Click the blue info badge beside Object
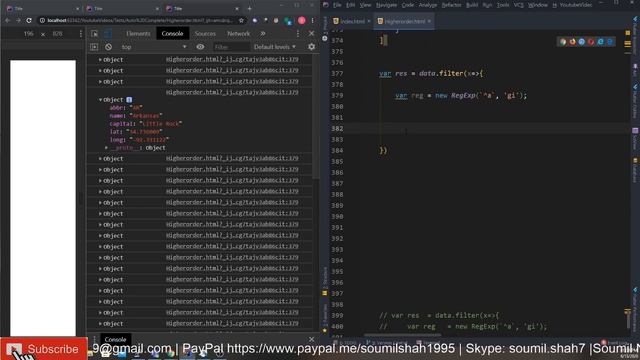 click(129, 100)
